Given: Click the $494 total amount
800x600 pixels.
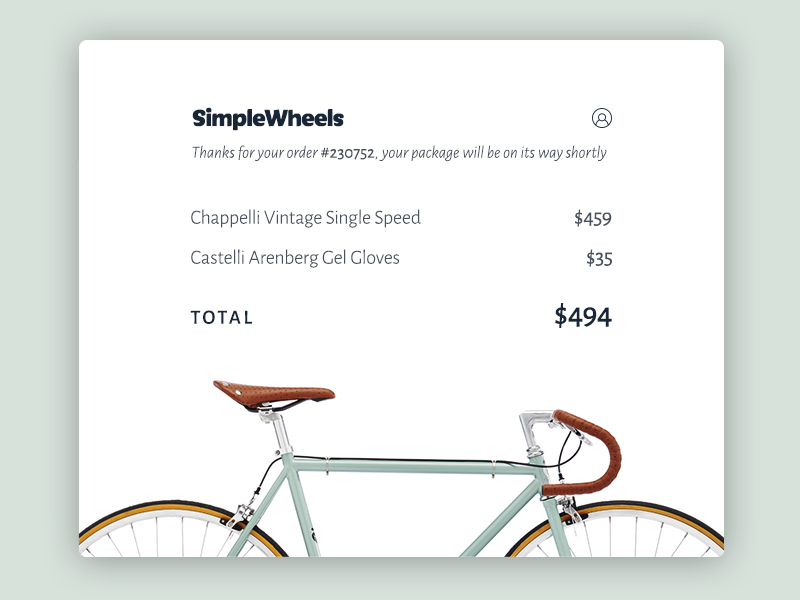Looking at the screenshot, I should [583, 317].
